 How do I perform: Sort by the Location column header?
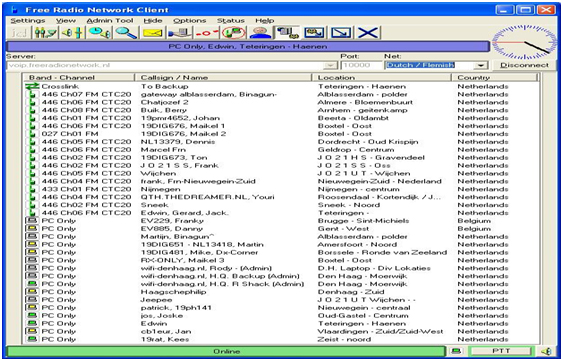pos(381,78)
